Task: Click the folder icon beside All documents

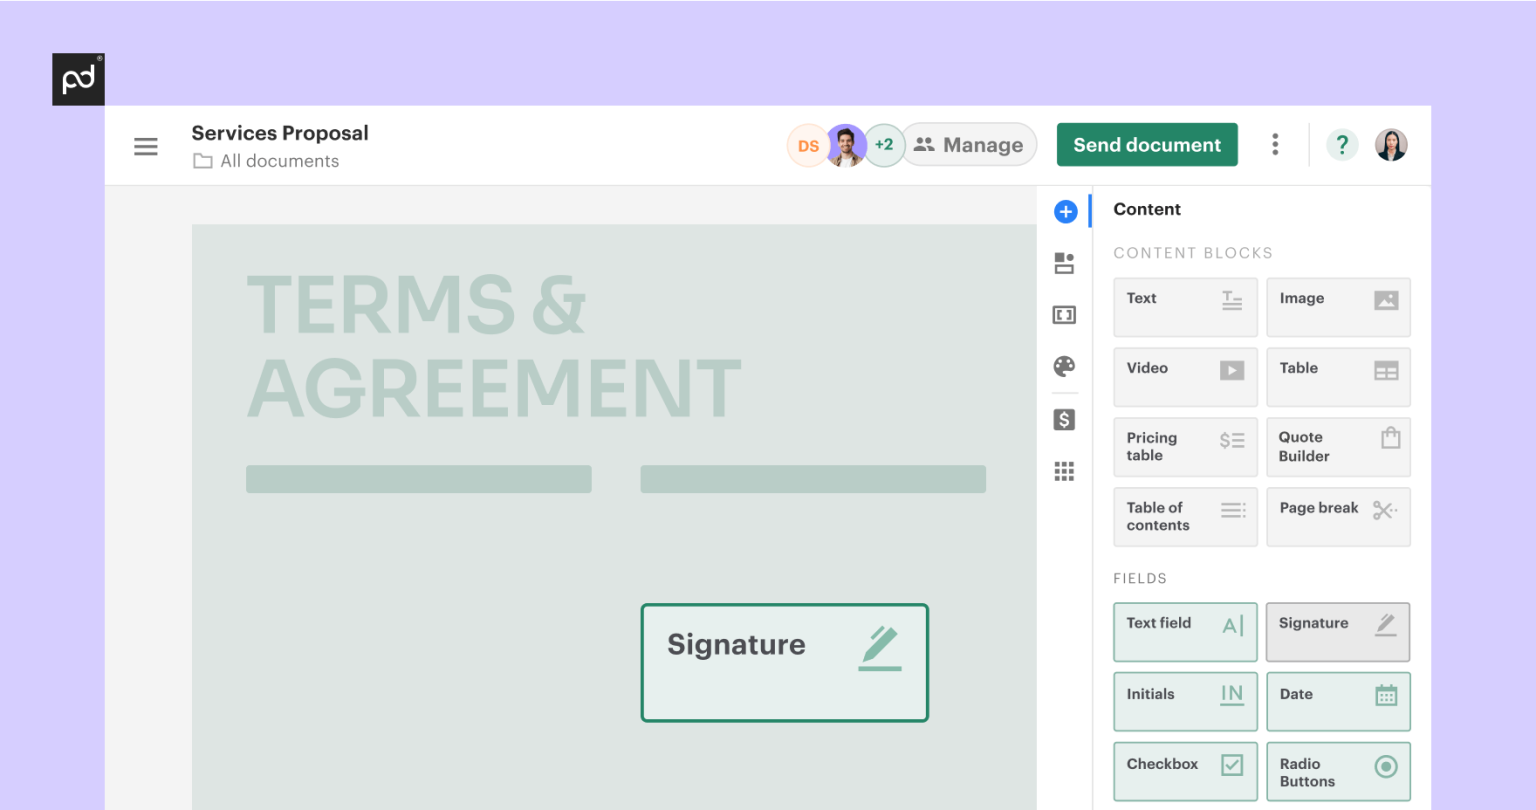Action: coord(201,161)
